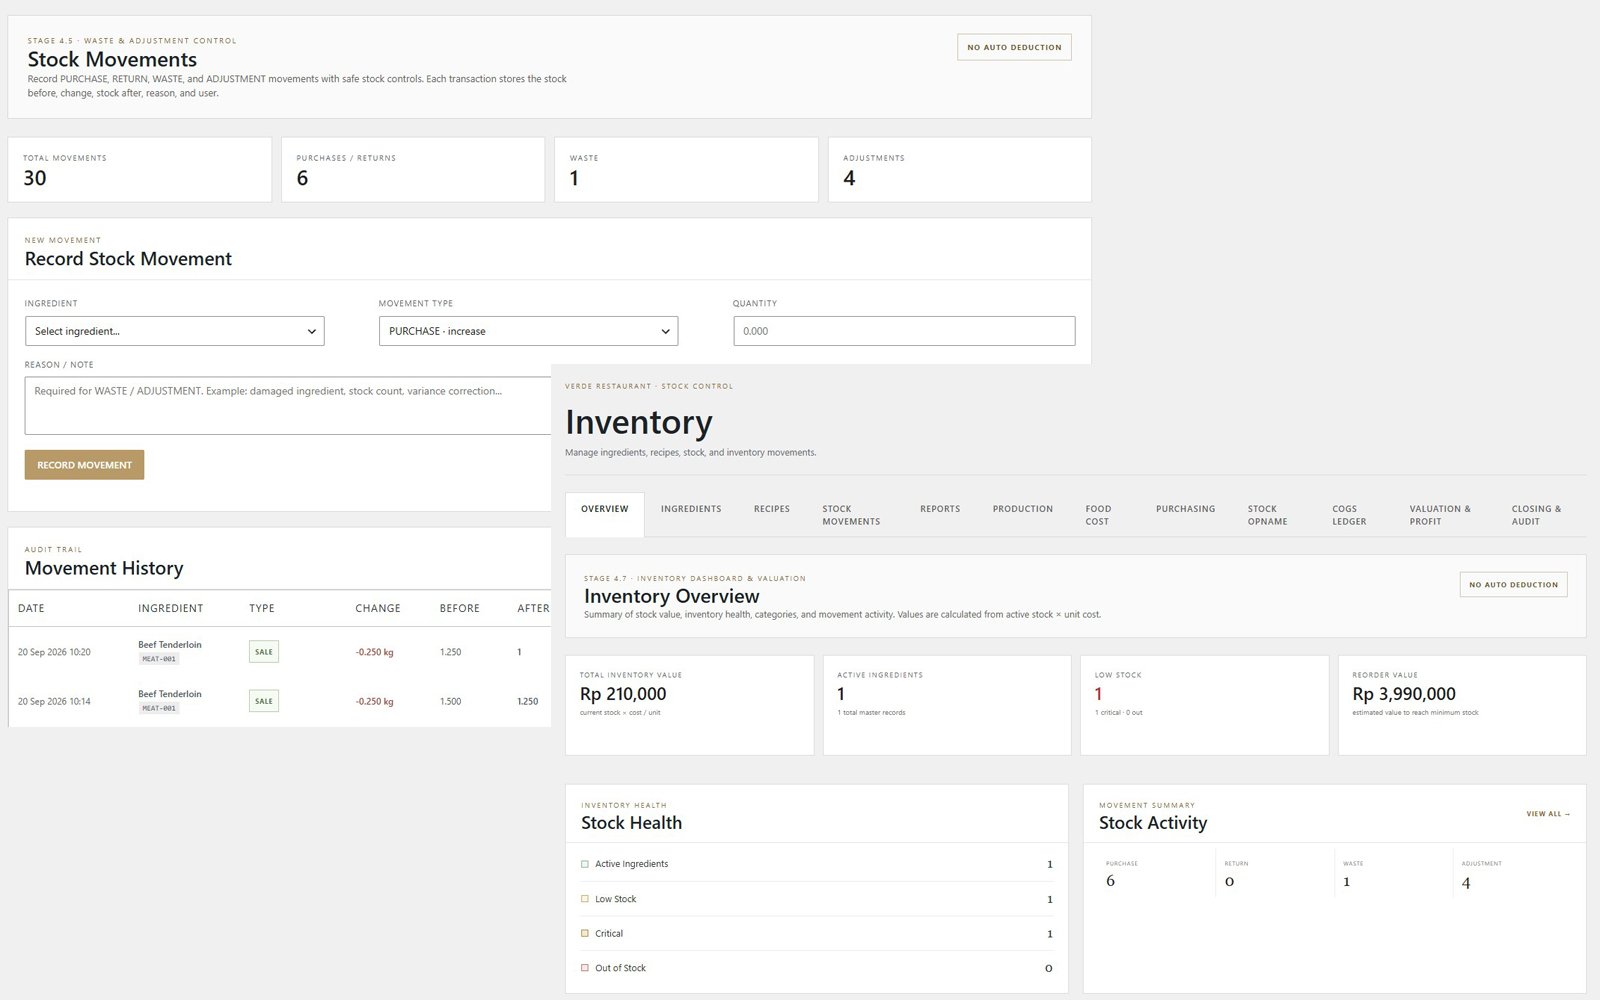
Task: Open the Purchasing tab
Action: click(x=1186, y=509)
